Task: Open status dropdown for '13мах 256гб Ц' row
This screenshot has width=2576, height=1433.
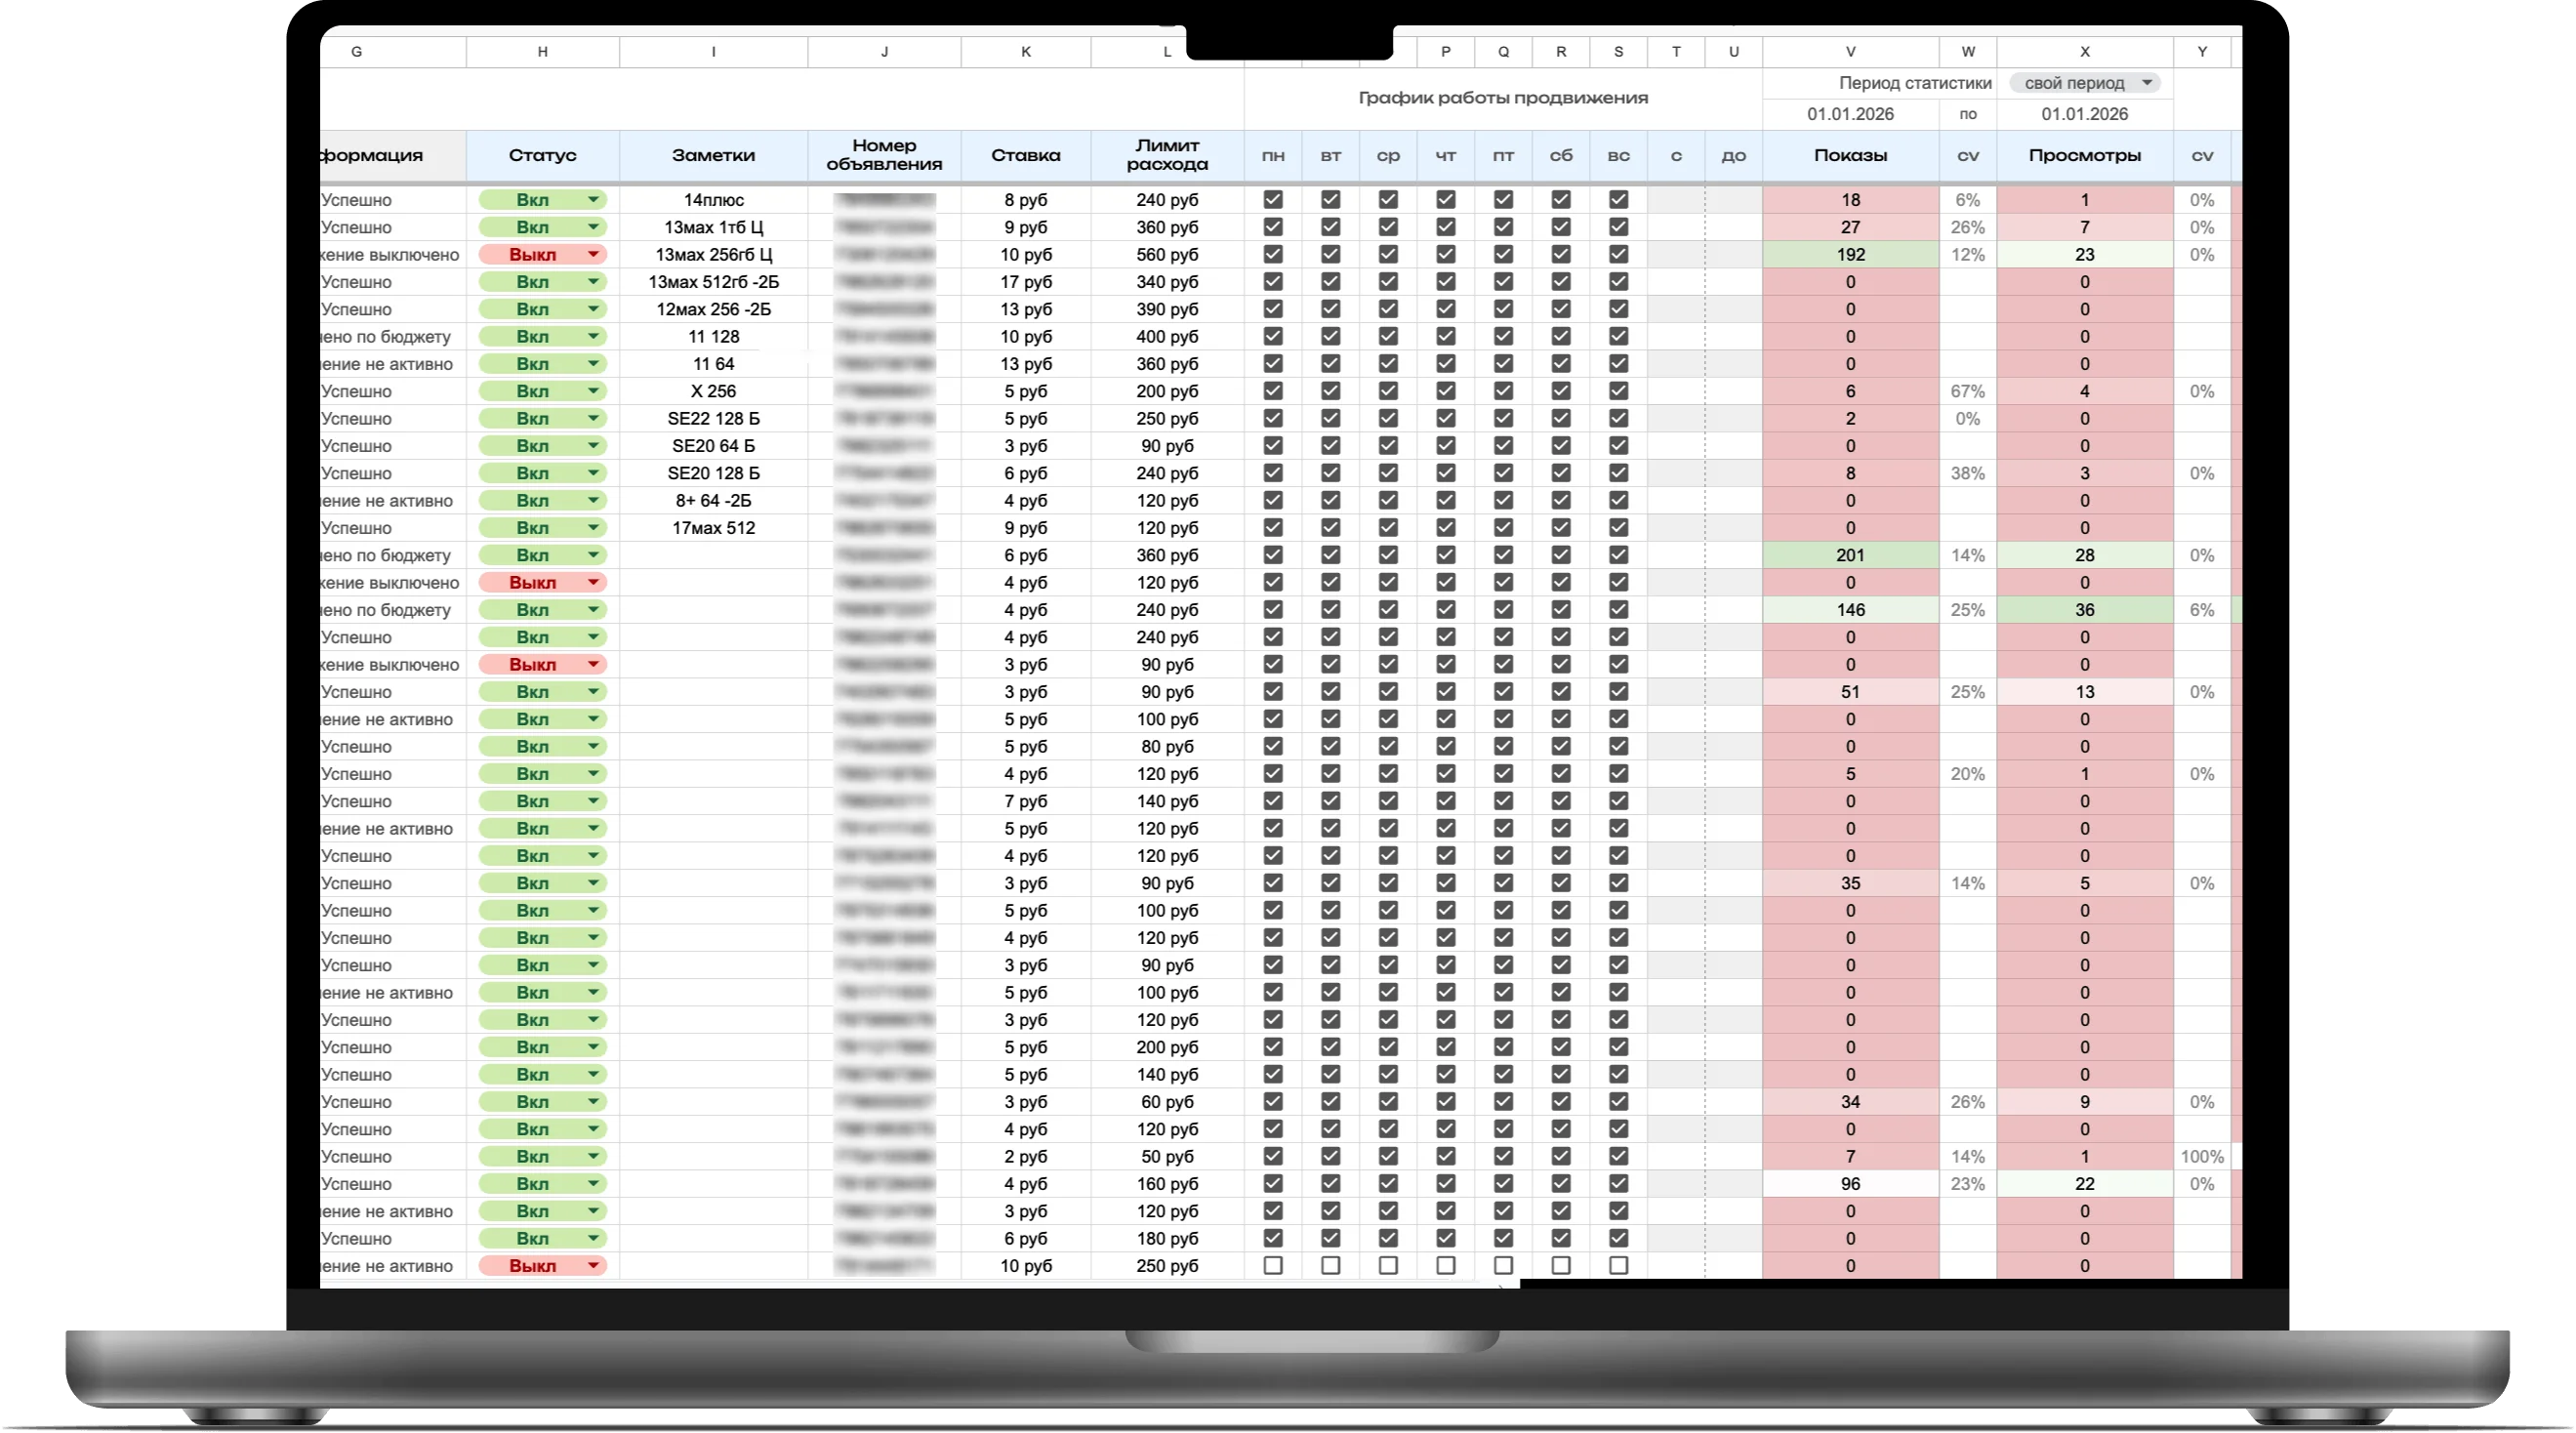Action: [593, 255]
